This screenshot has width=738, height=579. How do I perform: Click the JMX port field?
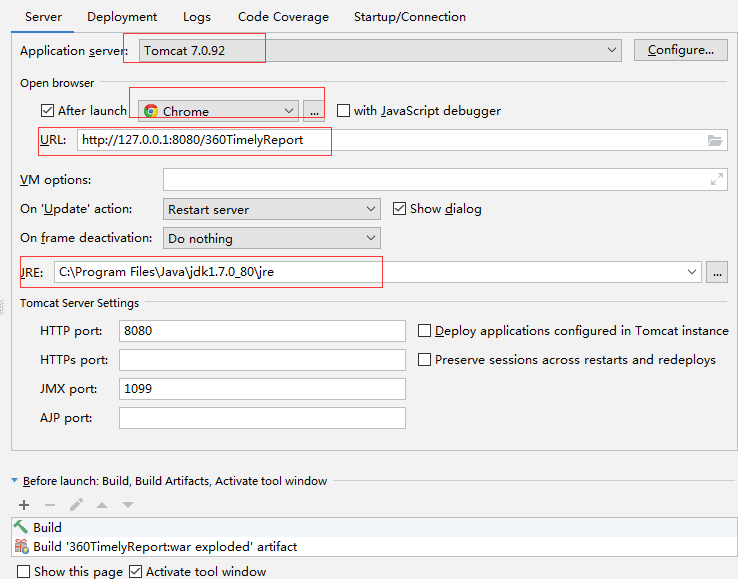point(262,389)
